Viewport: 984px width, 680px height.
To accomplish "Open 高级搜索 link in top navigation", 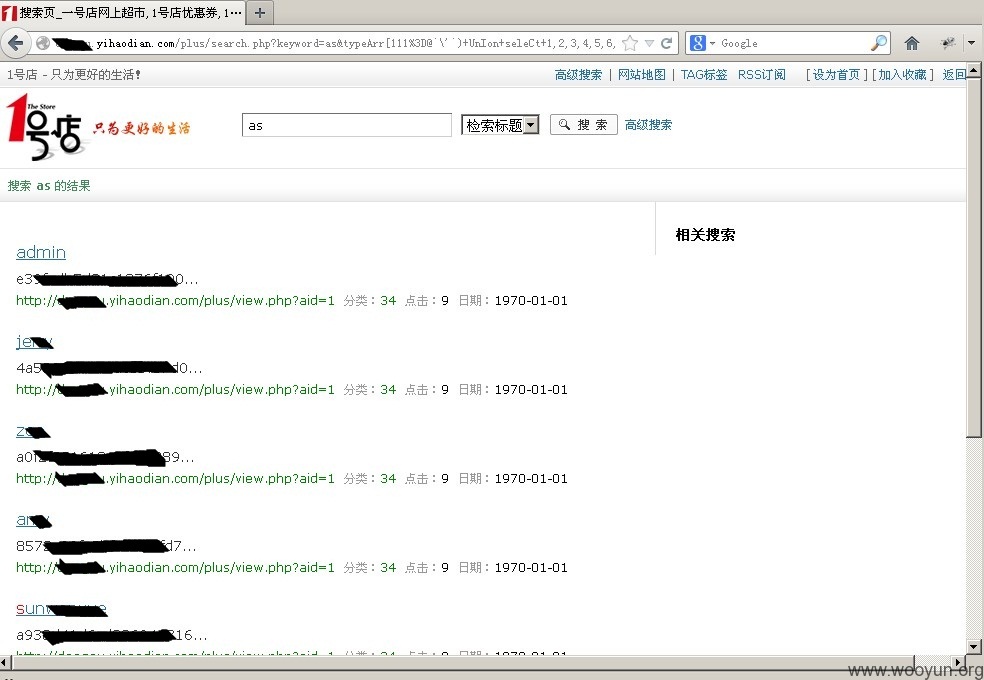I will coord(578,75).
